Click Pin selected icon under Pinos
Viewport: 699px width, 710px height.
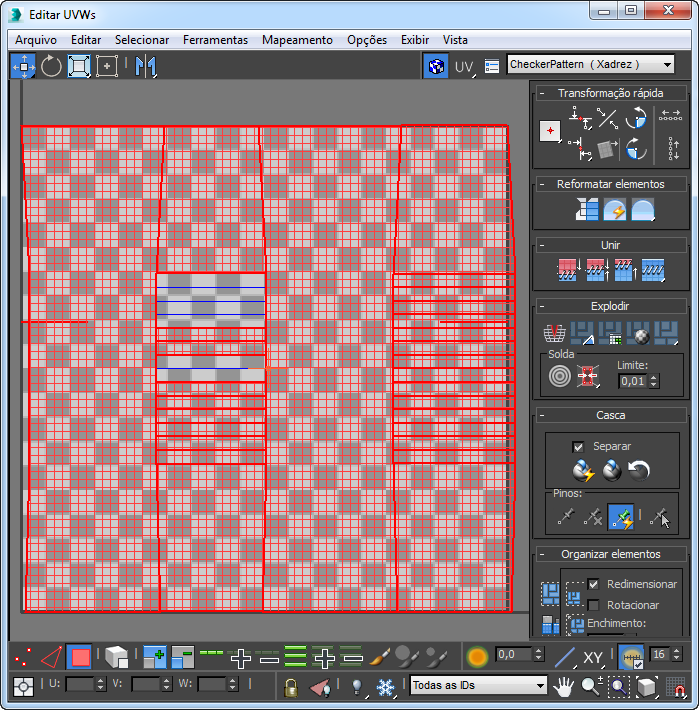click(566, 516)
